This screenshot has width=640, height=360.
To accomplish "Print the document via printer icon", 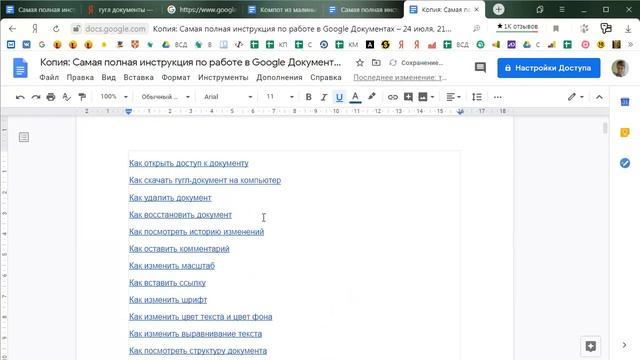I will pyautogui.click(x=51, y=97).
